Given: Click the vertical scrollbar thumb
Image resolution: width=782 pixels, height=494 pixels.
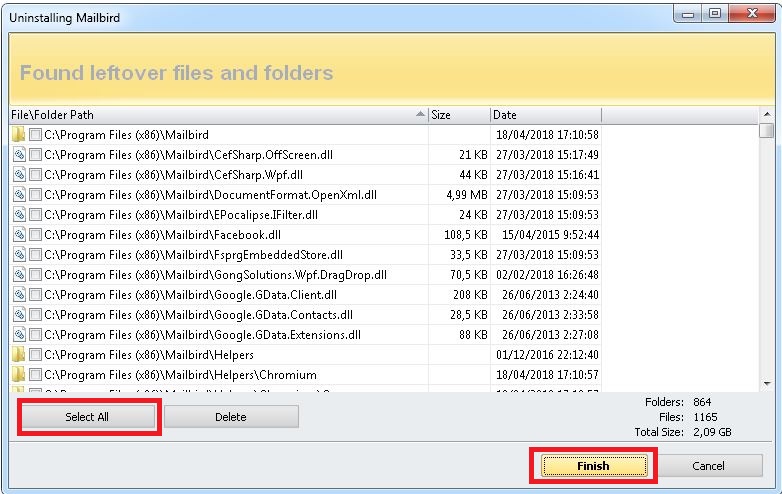Looking at the screenshot, I should (x=767, y=131).
